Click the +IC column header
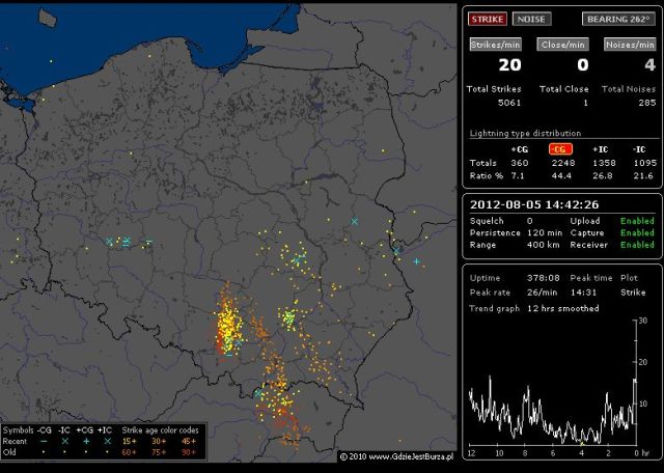This screenshot has width=664, height=473. [x=600, y=149]
